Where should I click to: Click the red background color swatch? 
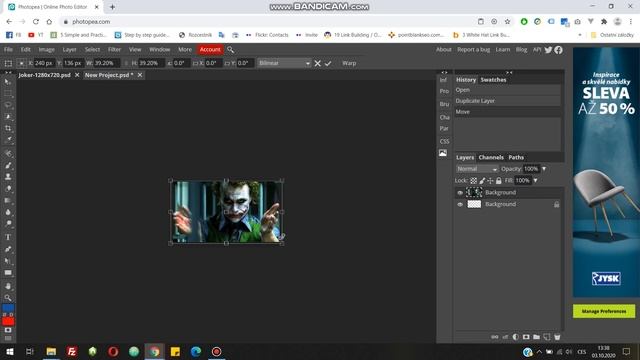tap(8, 321)
